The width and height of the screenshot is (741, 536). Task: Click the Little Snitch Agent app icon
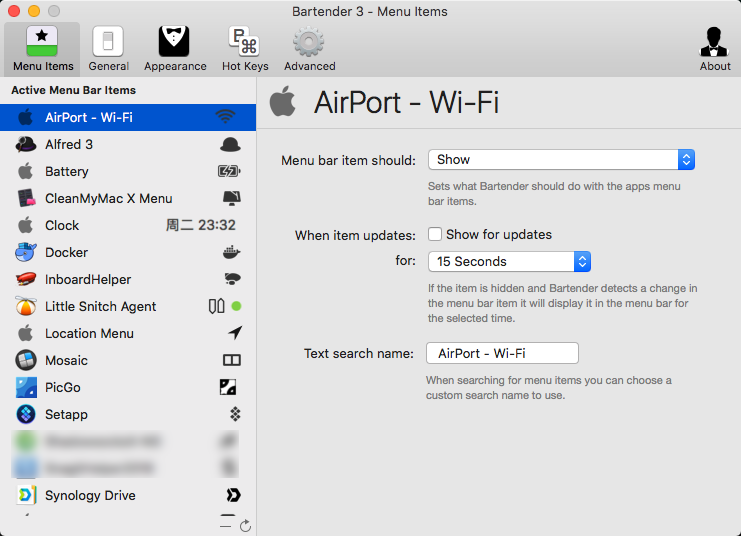(26, 306)
